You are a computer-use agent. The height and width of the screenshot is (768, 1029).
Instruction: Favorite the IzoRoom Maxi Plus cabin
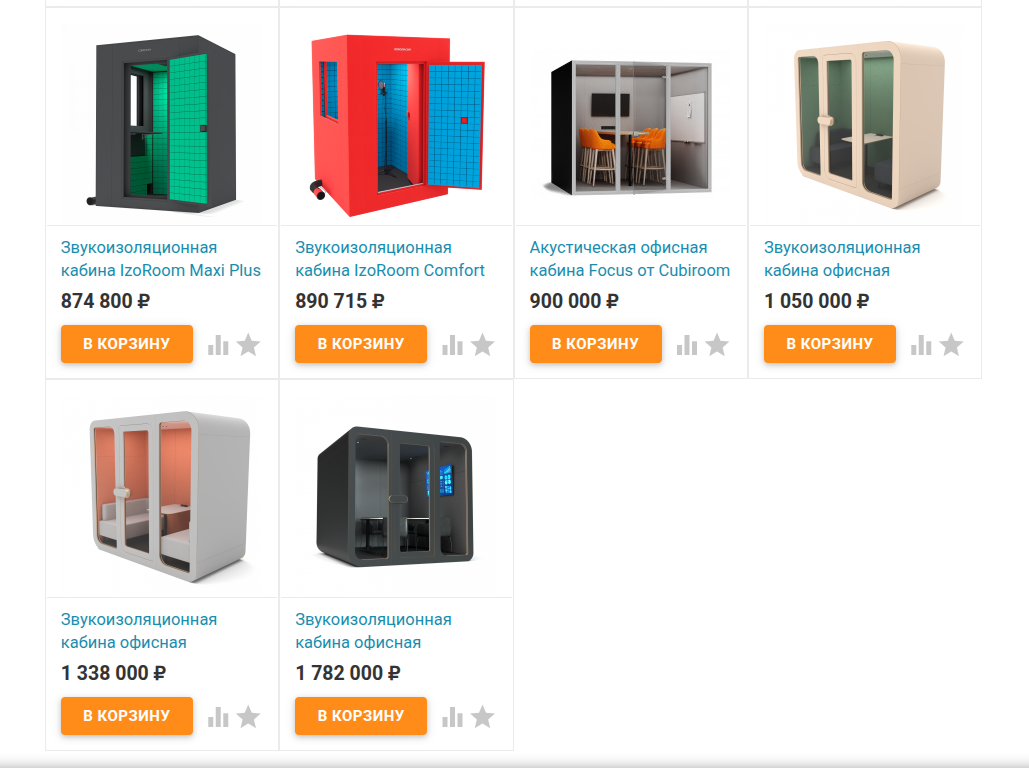pos(248,344)
